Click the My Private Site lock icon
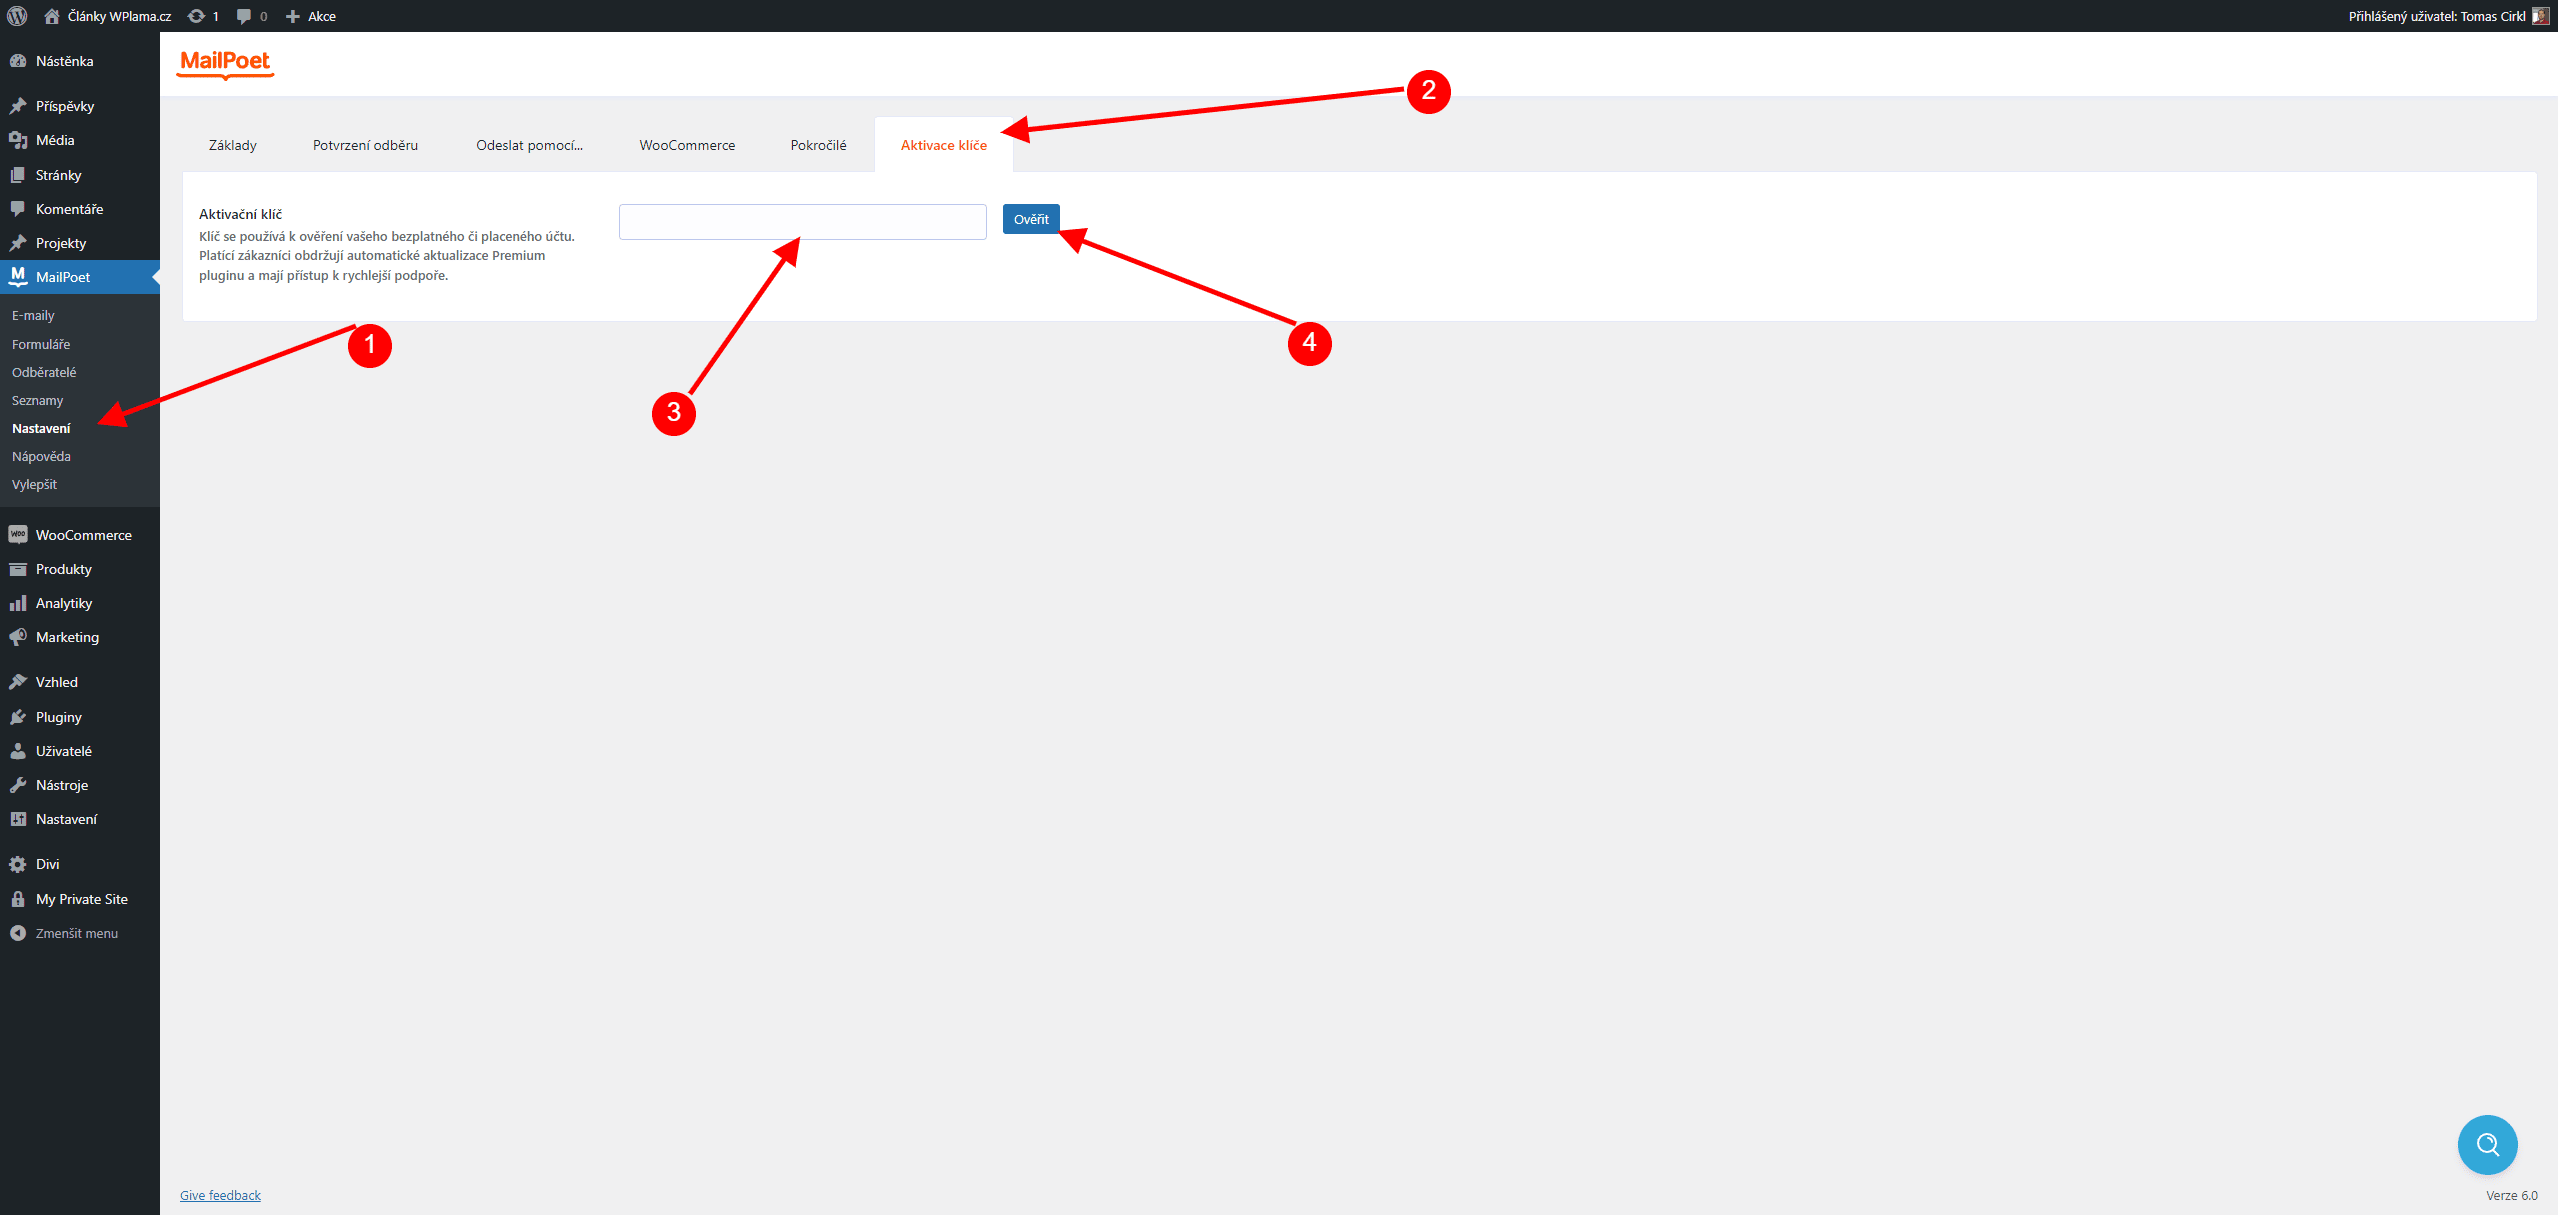Image resolution: width=2558 pixels, height=1215 pixels. click(18, 899)
